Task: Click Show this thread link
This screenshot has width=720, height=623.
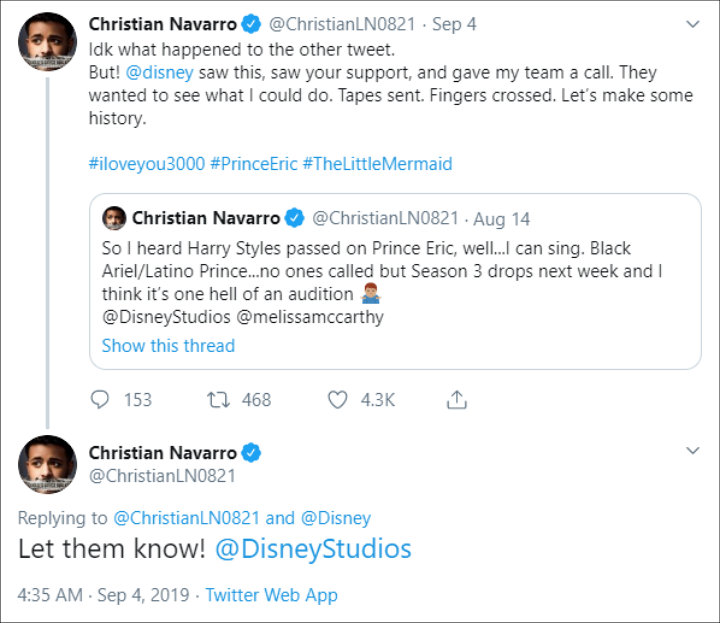Action: pos(168,346)
